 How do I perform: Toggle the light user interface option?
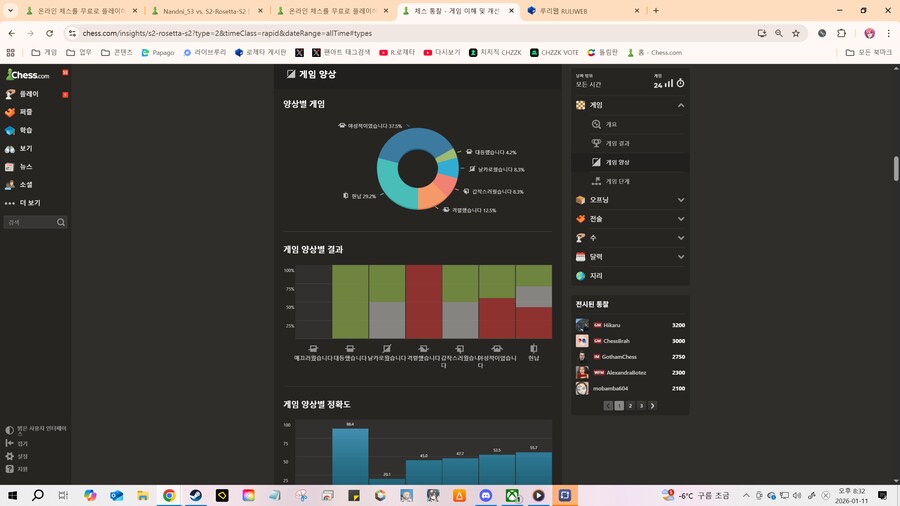(36, 430)
